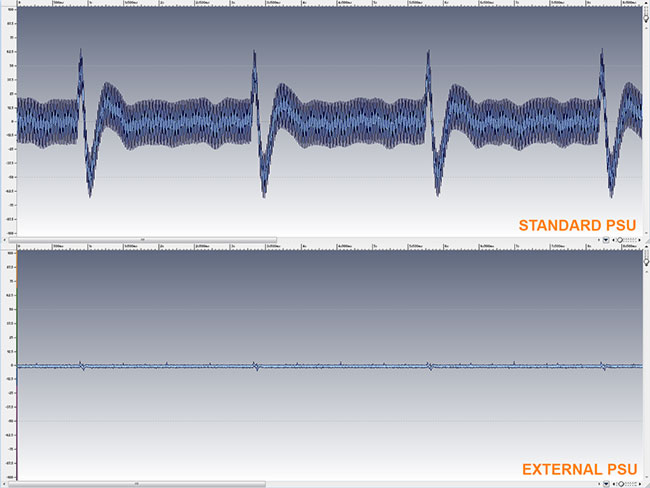This screenshot has width=650, height=488.
Task: Click the right scroll arrow before the External PSU dropdown
Action: (x=599, y=484)
